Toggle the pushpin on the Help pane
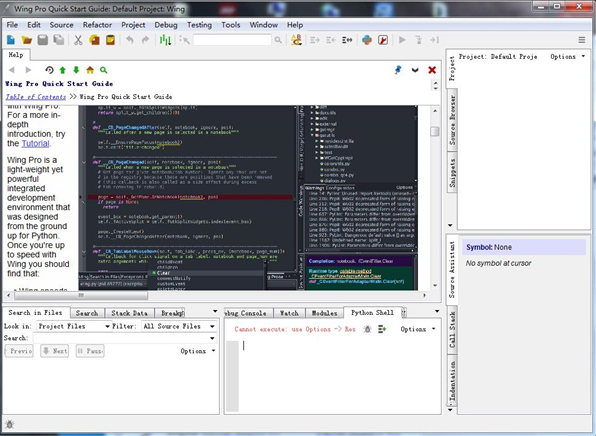596x436 pixels. tap(398, 70)
